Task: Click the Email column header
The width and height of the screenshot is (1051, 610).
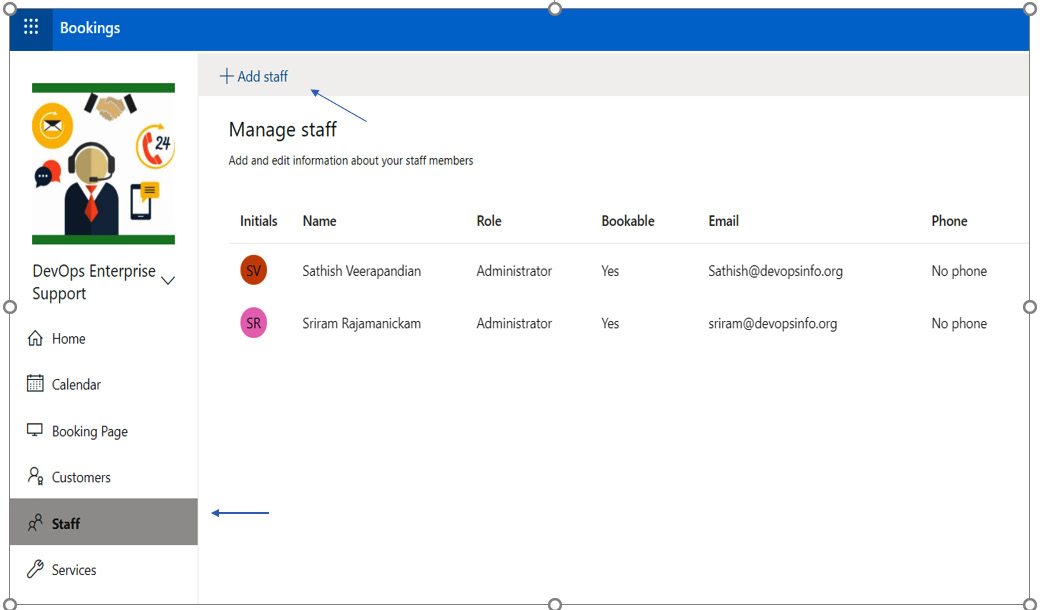Action: coord(723,221)
